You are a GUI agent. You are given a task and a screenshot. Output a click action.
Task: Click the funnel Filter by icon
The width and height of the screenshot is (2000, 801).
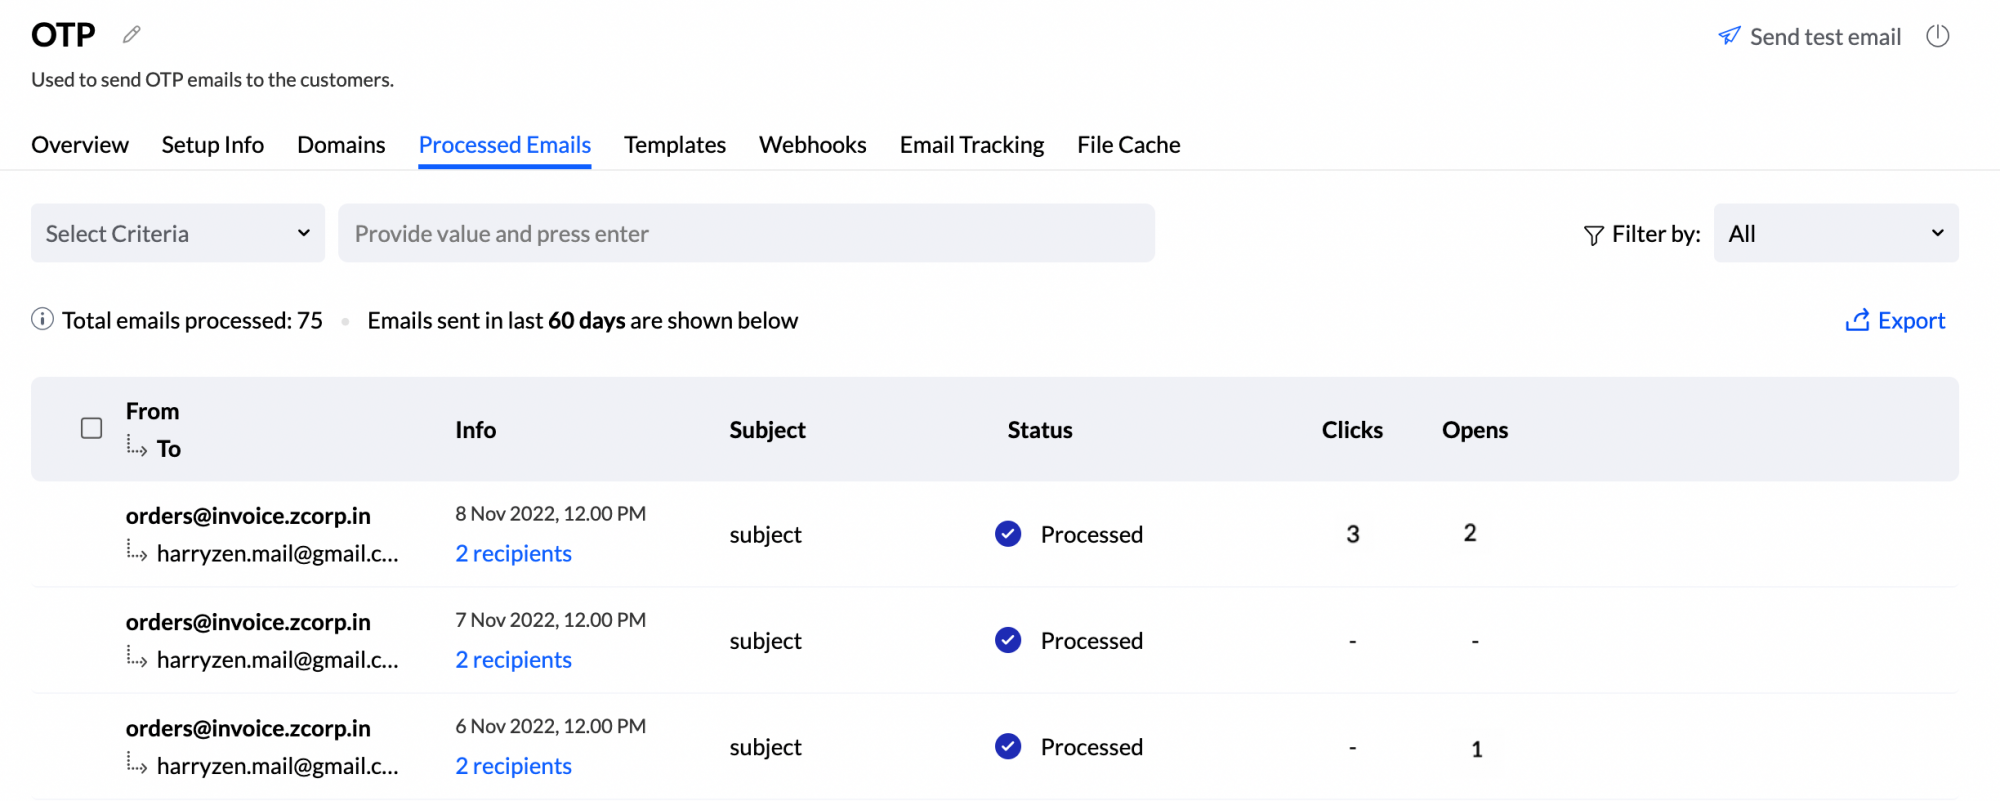[x=1593, y=235]
